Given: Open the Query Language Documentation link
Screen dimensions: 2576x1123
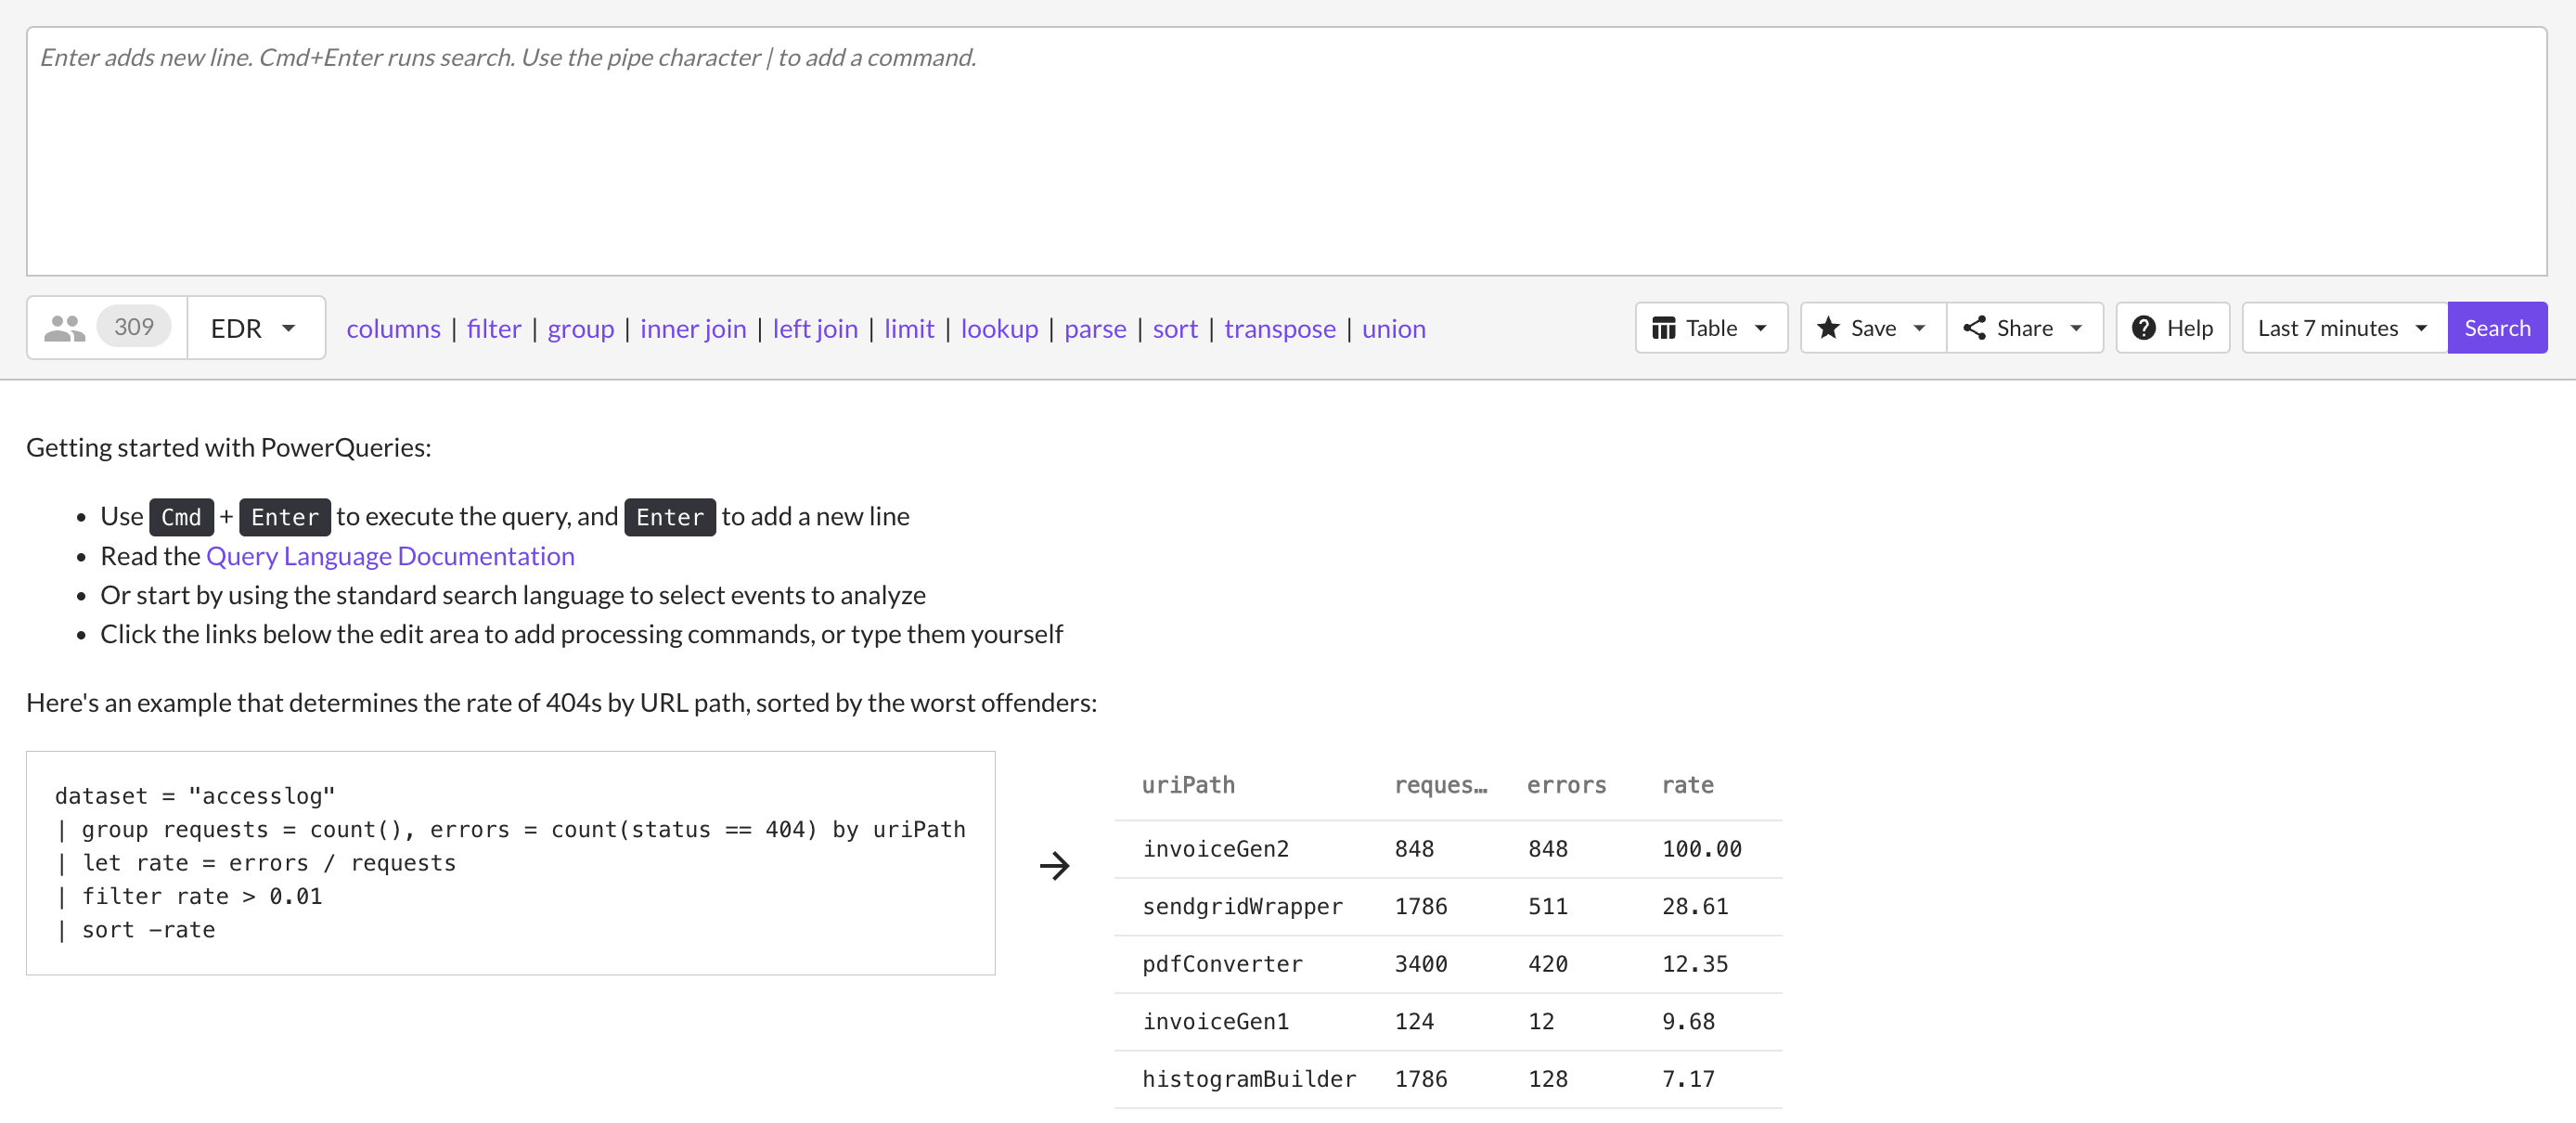Looking at the screenshot, I should [390, 556].
